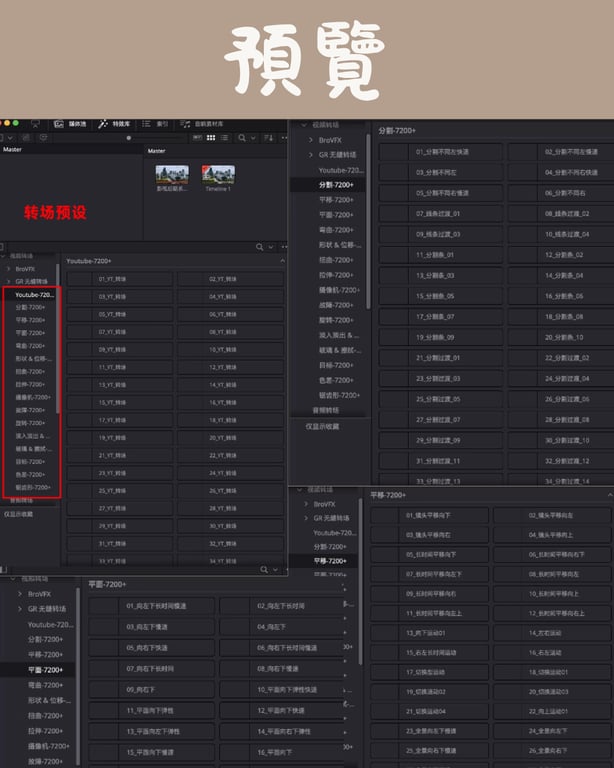
Task: Expand GR 无缝转场 in the 平面-7200+ panel tree
Action: (20, 609)
